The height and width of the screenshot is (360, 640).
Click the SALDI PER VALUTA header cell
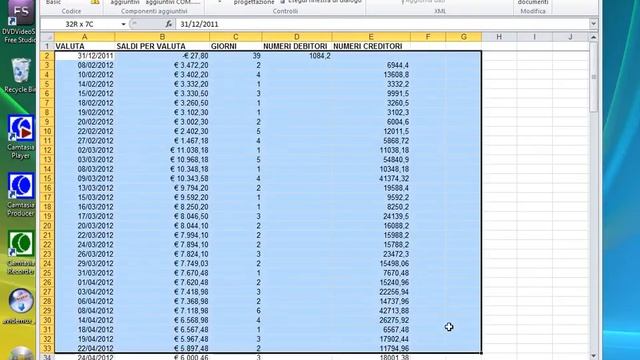click(162, 46)
